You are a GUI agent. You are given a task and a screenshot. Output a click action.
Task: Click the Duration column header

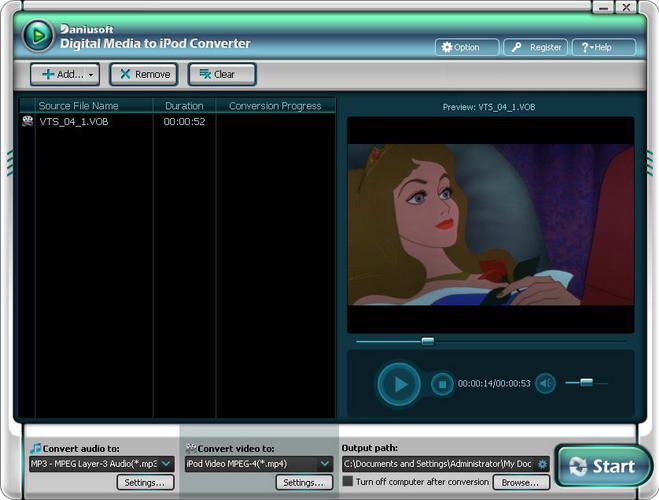click(184, 106)
